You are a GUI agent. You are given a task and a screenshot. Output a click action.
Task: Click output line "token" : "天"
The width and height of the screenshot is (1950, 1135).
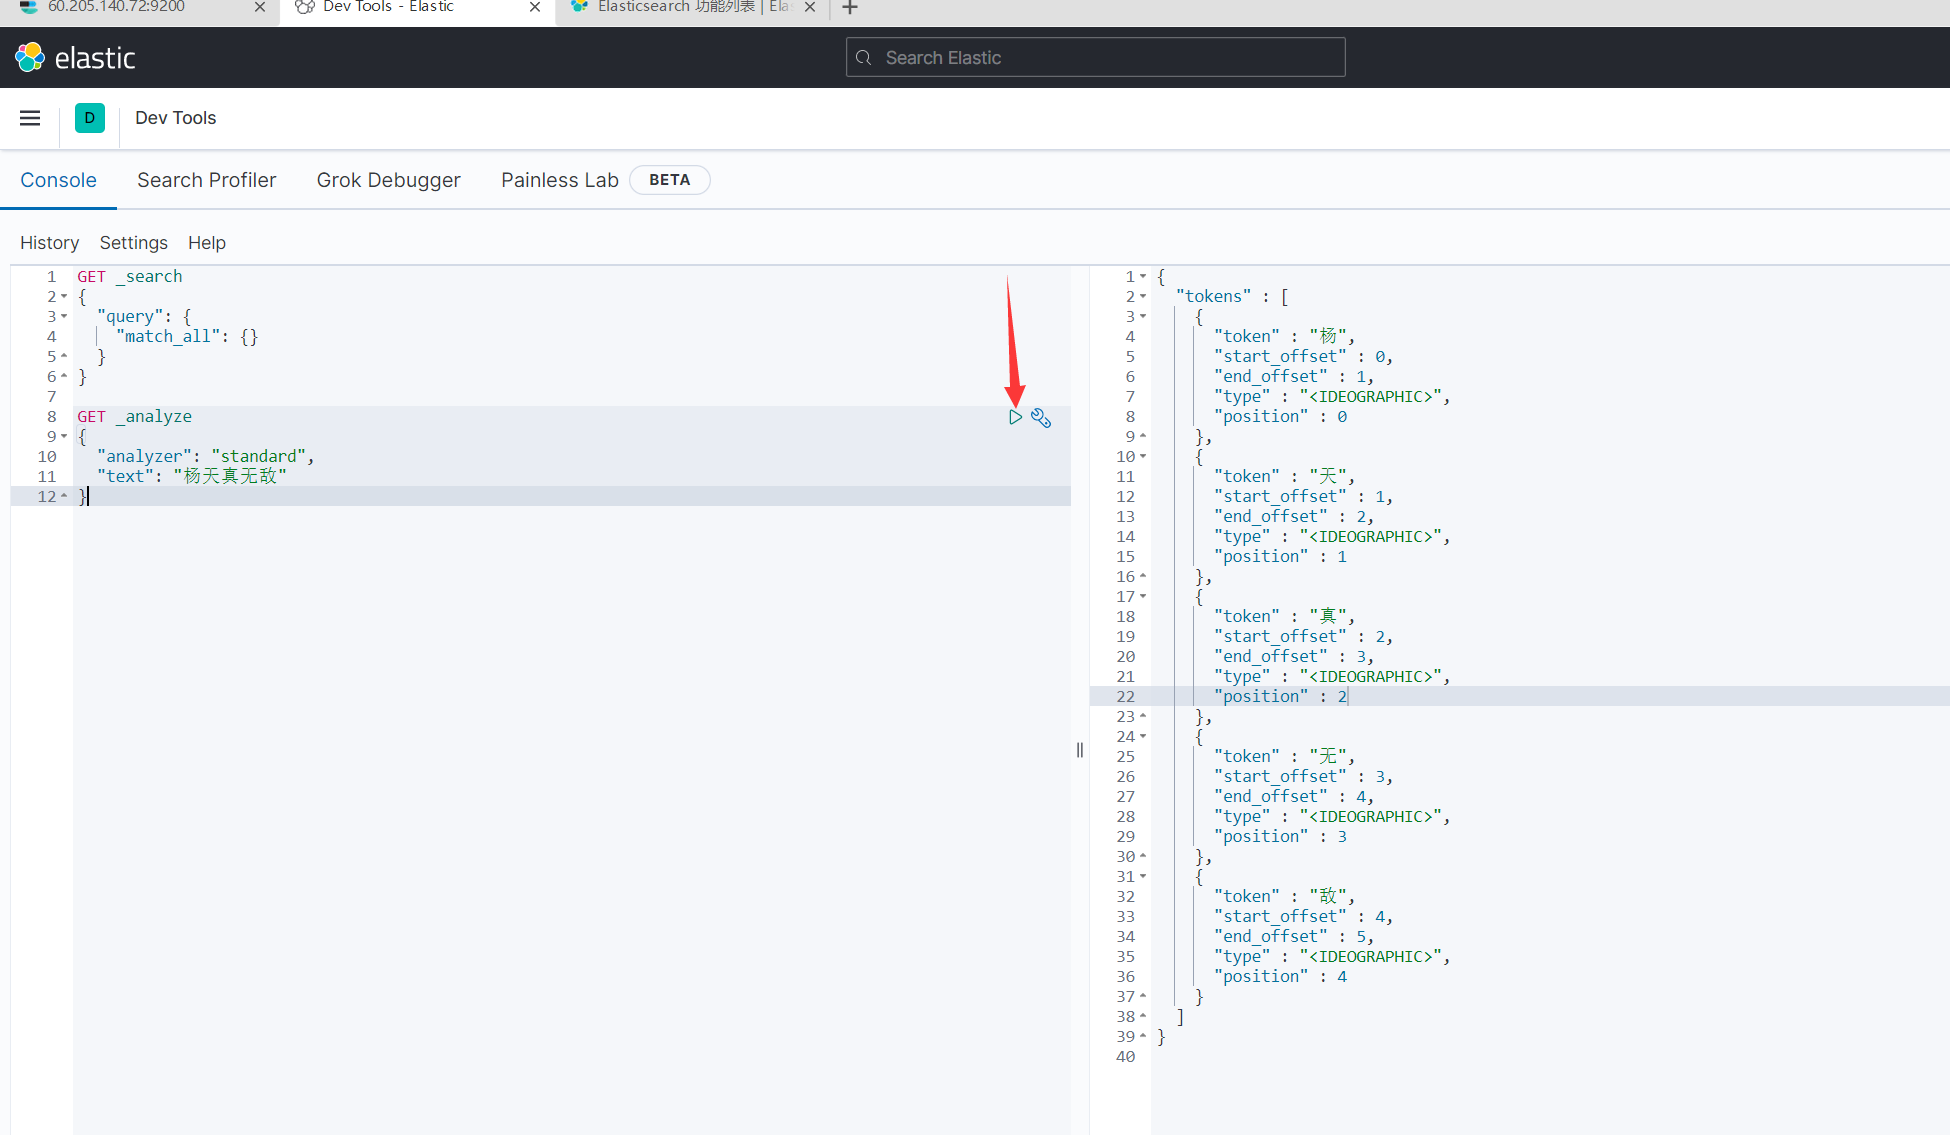(x=1284, y=477)
